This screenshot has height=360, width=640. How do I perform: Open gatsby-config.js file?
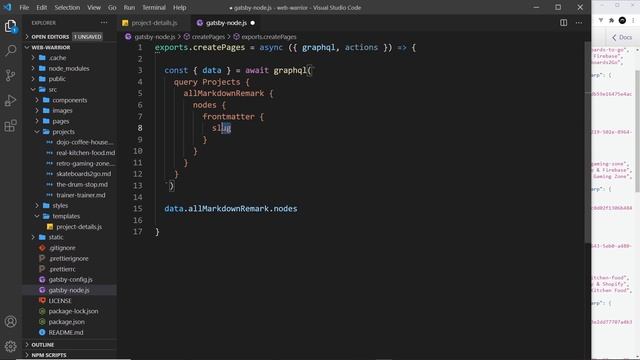(69, 280)
